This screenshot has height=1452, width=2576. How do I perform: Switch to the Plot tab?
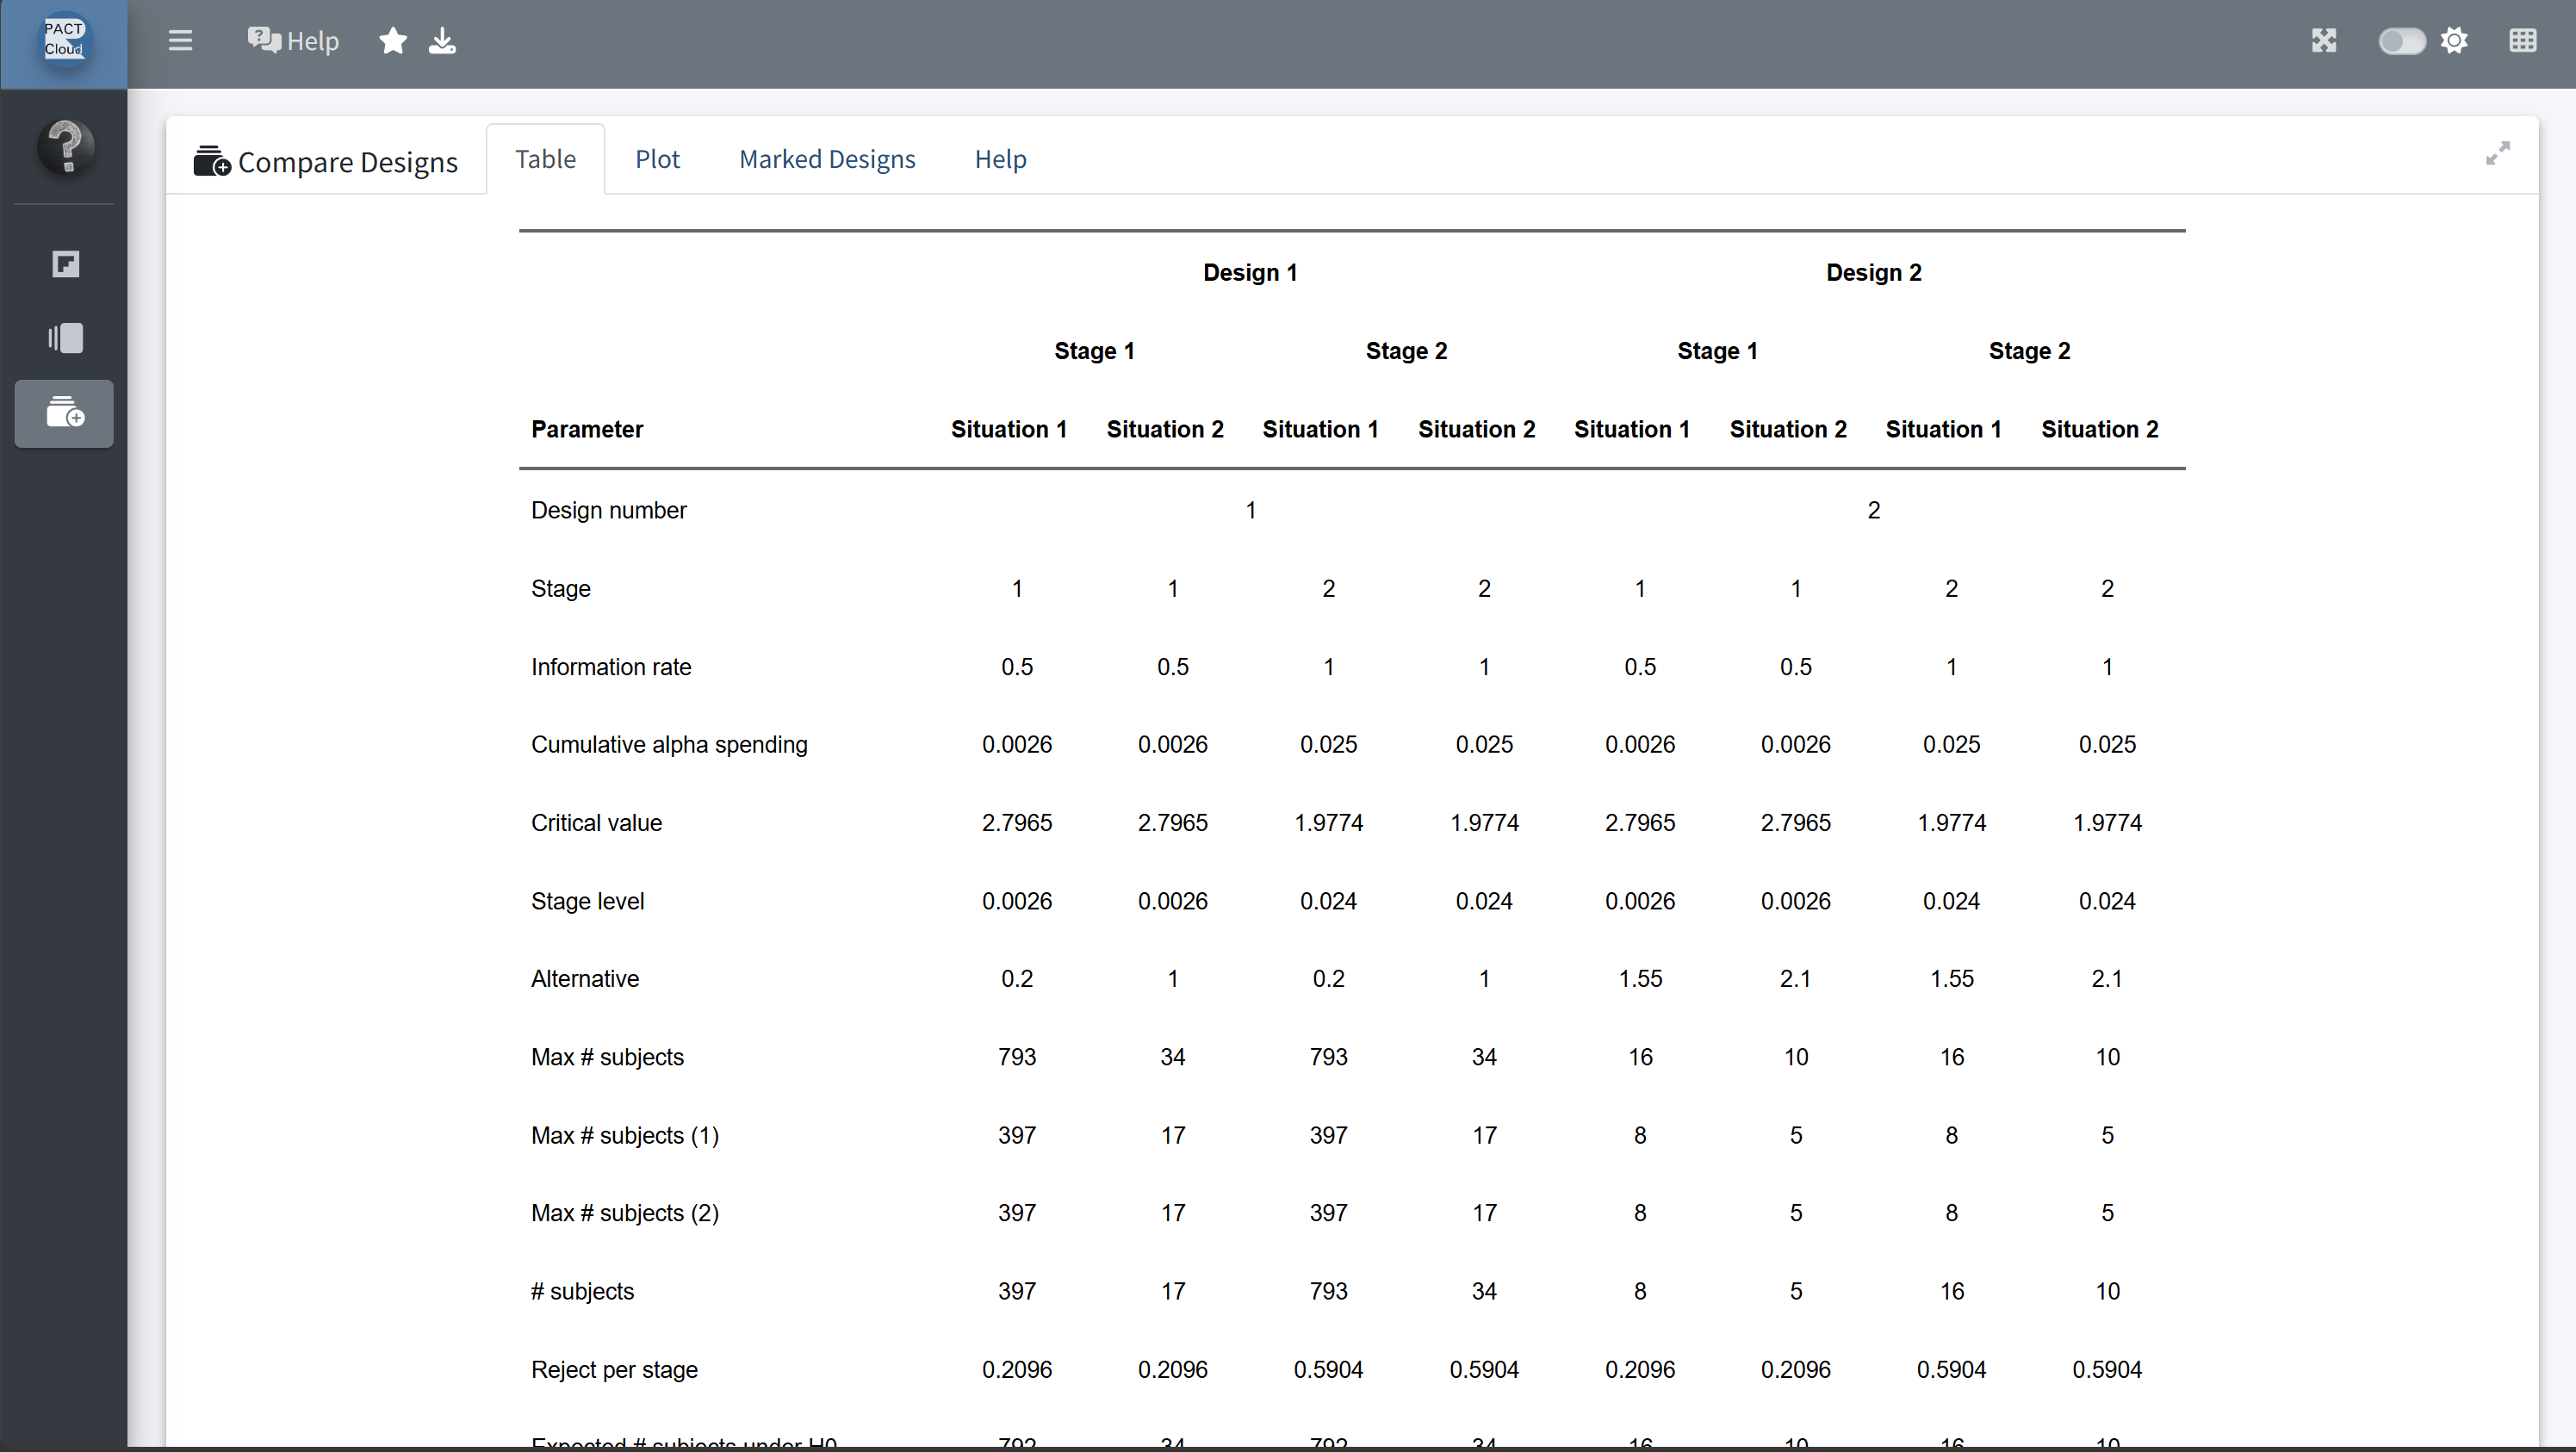click(x=657, y=159)
